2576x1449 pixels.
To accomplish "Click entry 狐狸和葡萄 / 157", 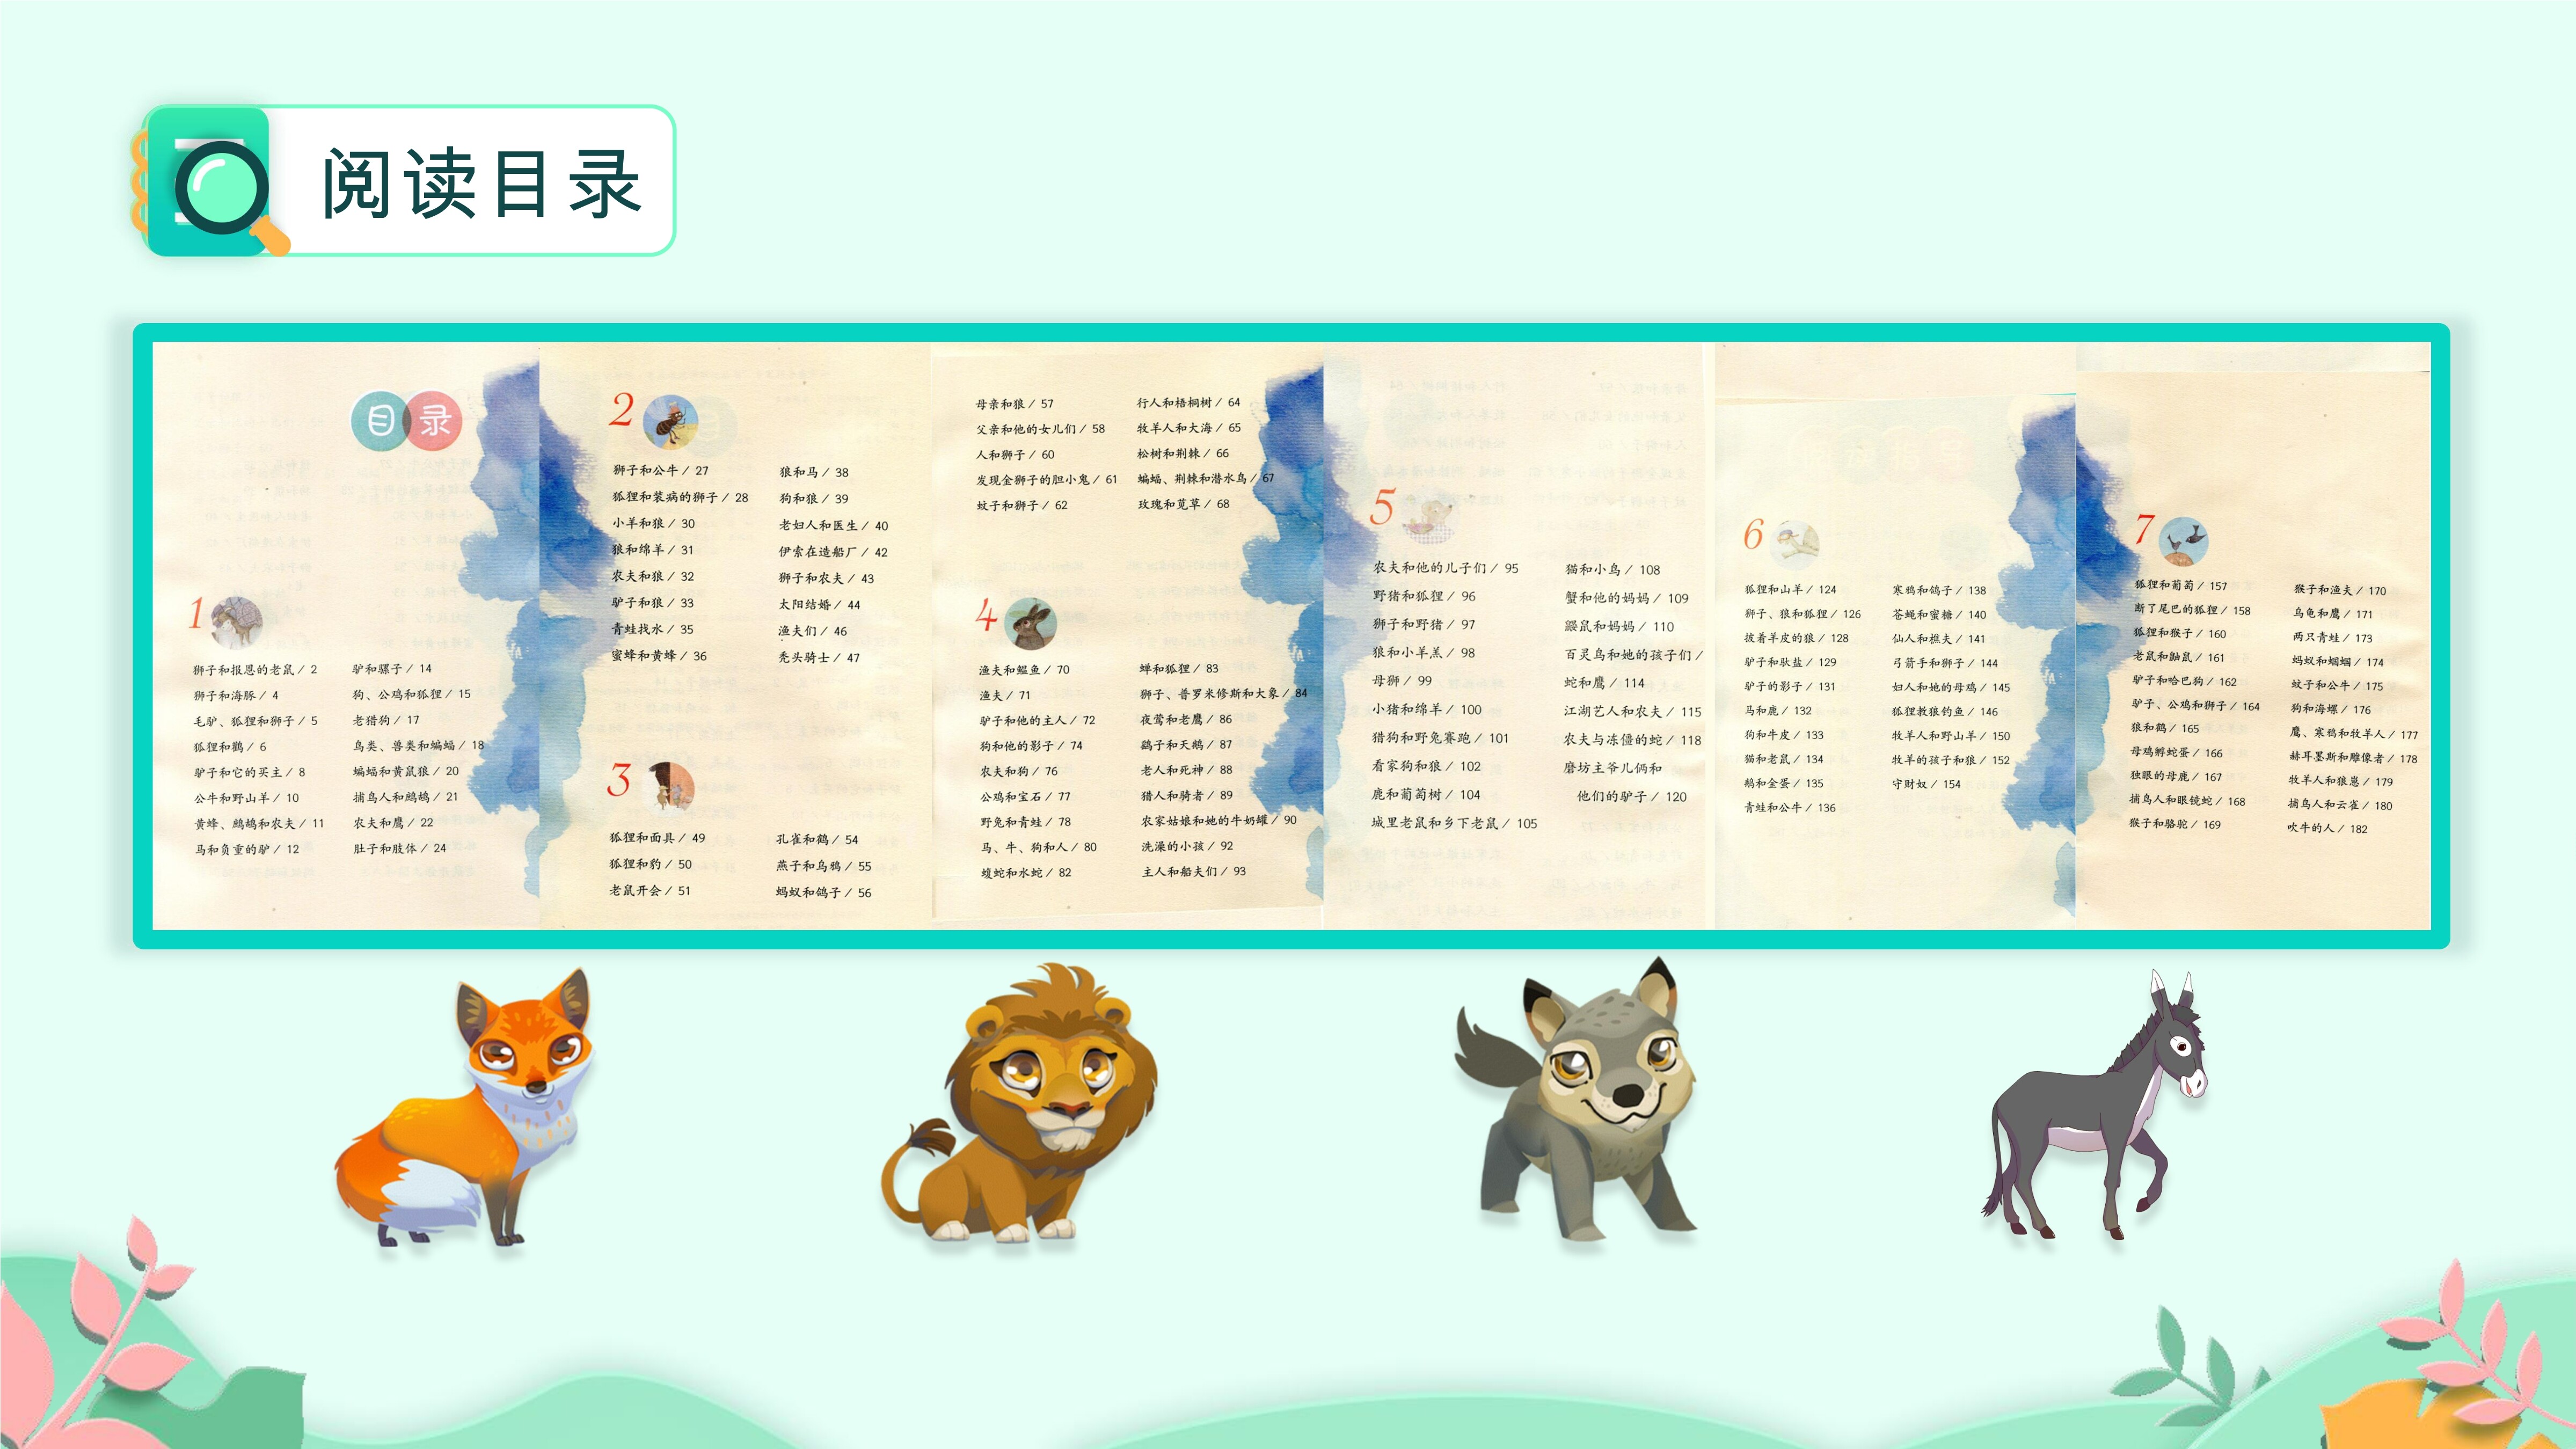I will (x=2181, y=586).
